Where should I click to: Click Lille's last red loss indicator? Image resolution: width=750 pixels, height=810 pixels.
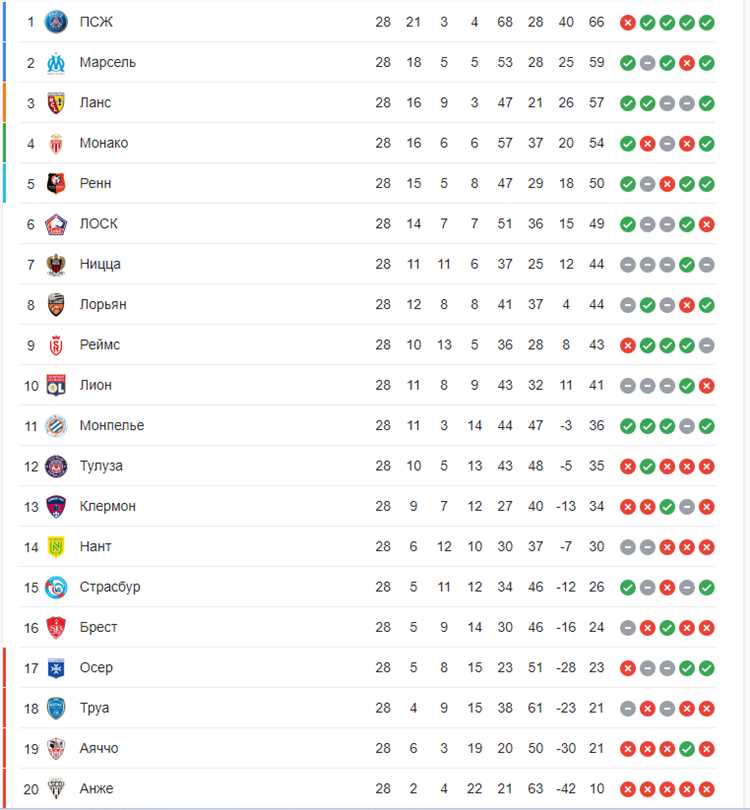click(707, 224)
